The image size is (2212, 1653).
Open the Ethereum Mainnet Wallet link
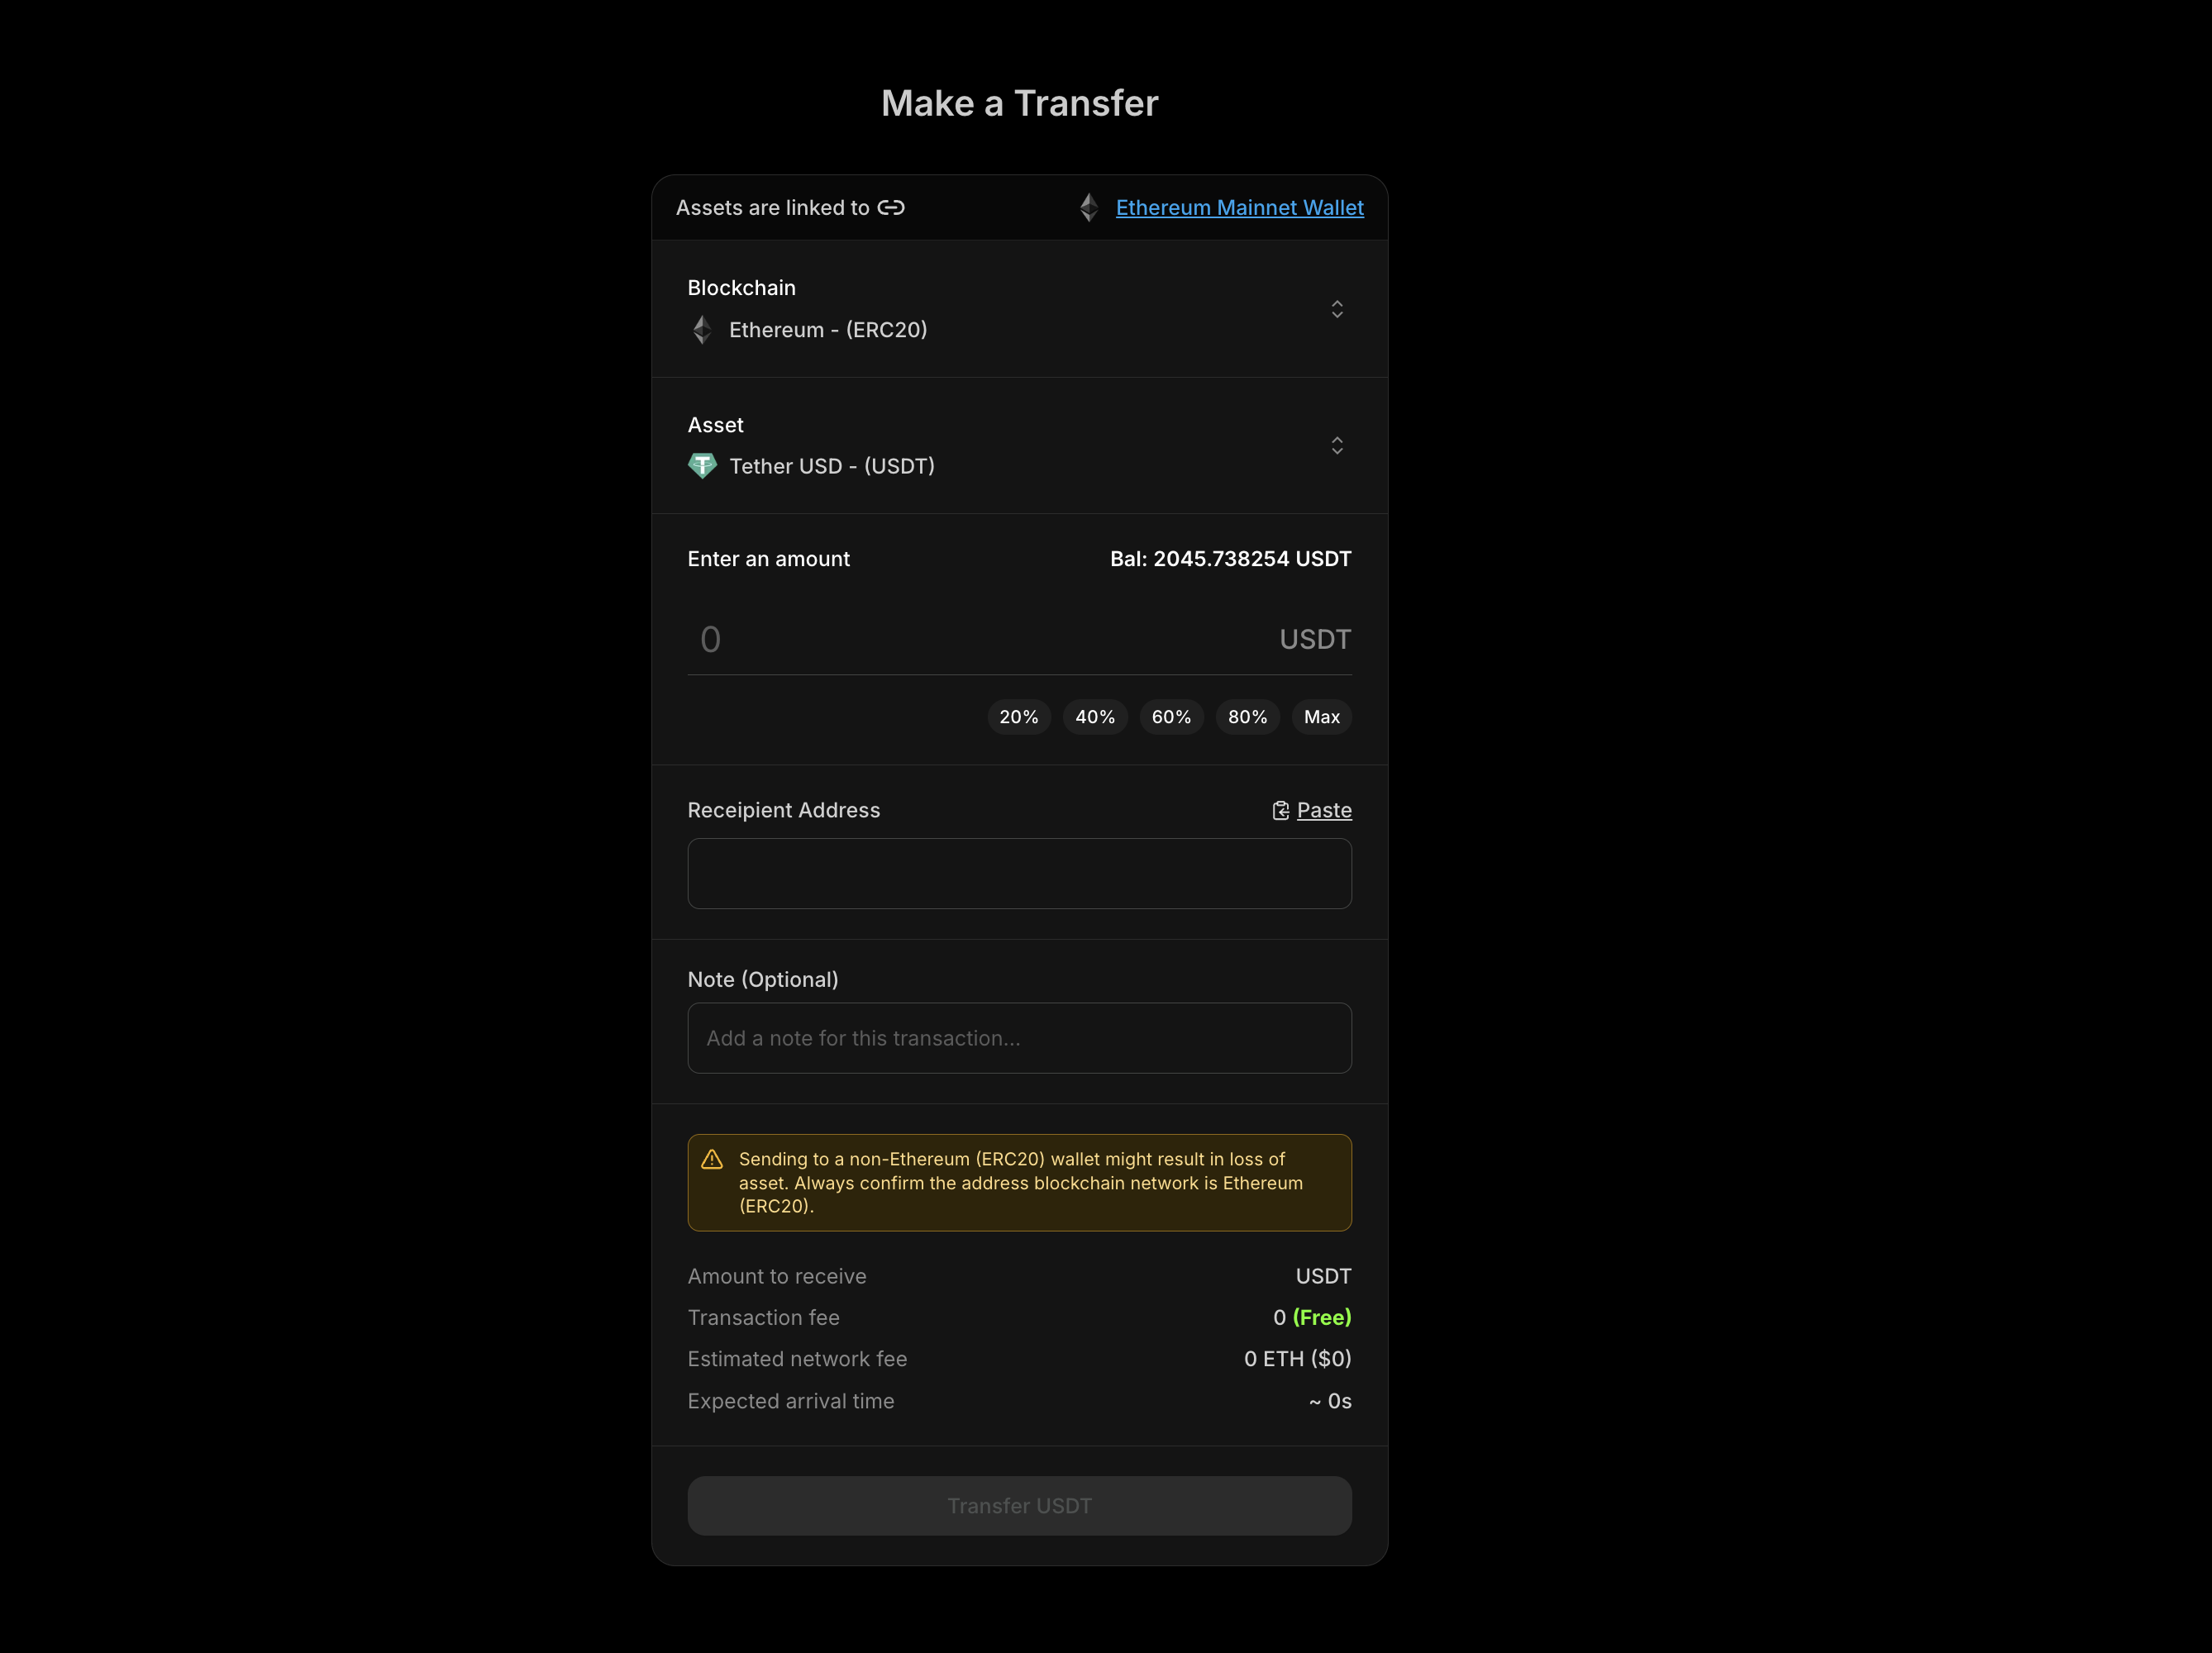[x=1239, y=208]
